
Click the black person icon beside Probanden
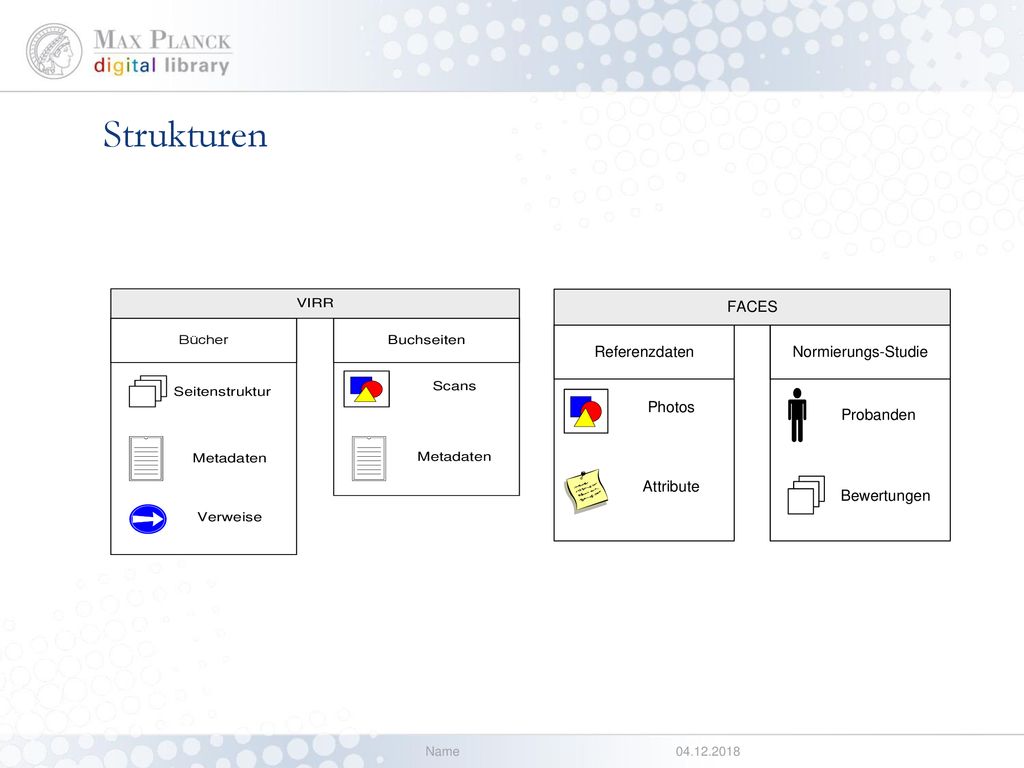coord(797,415)
